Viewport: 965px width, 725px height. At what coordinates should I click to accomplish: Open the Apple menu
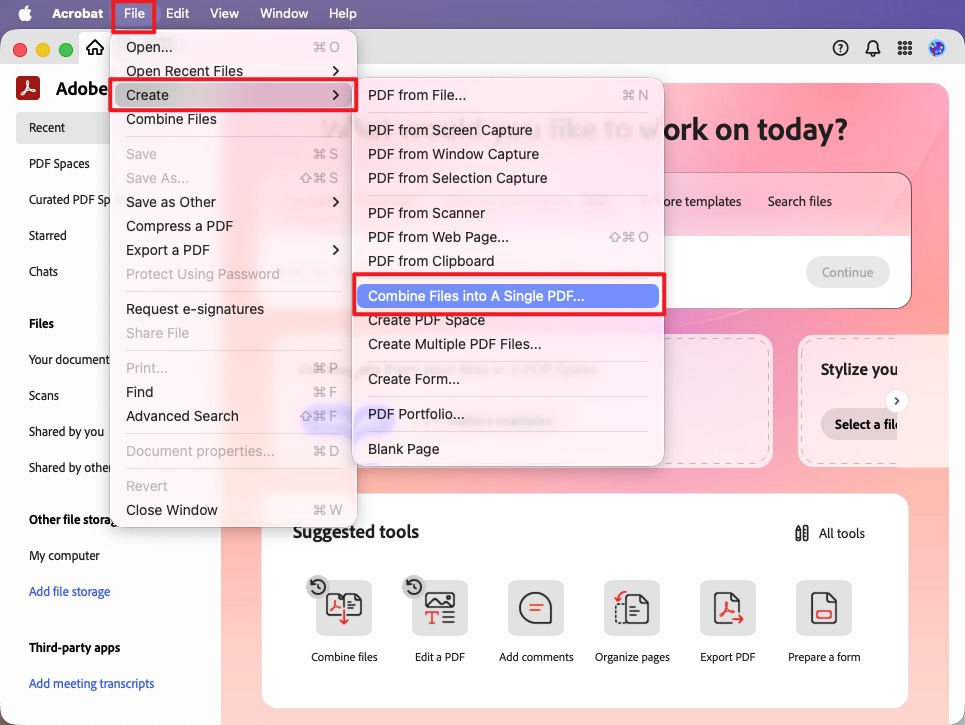pos(25,13)
